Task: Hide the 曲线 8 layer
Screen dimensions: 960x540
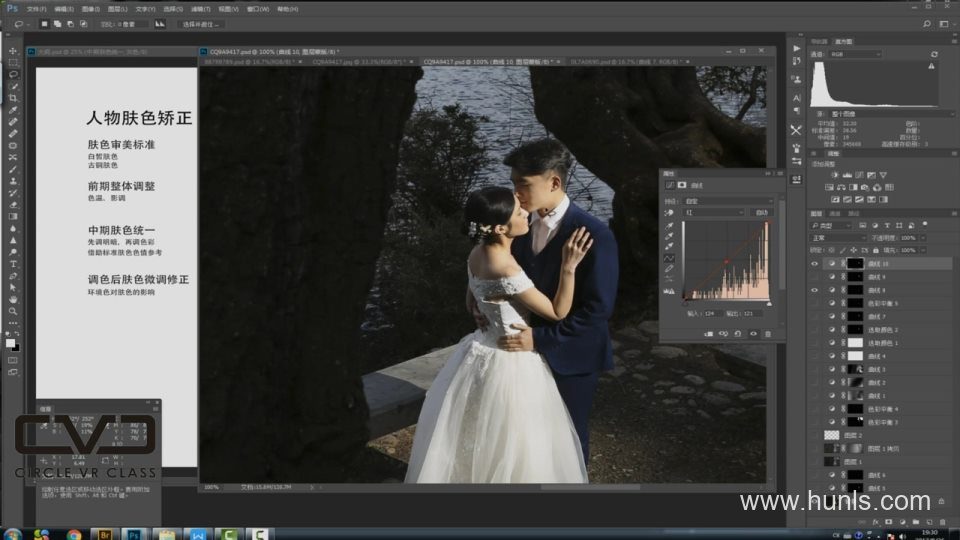Action: click(x=814, y=290)
